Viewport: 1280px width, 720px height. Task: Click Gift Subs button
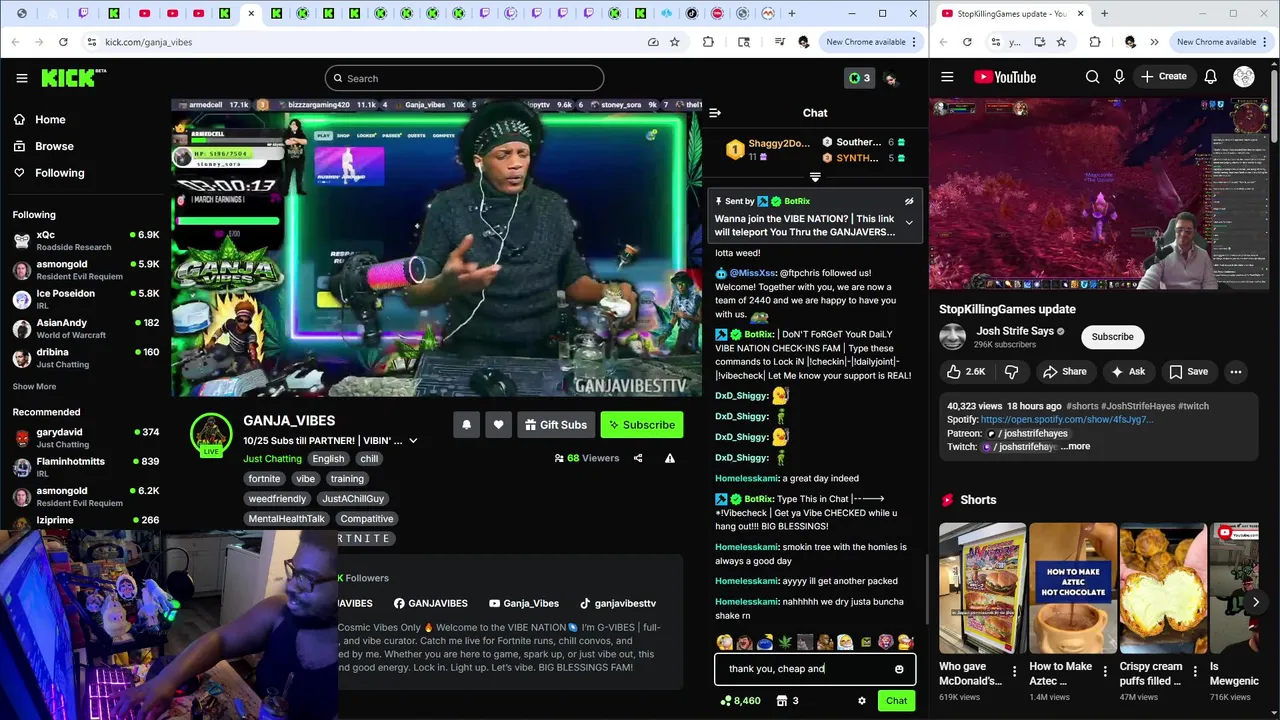point(556,425)
